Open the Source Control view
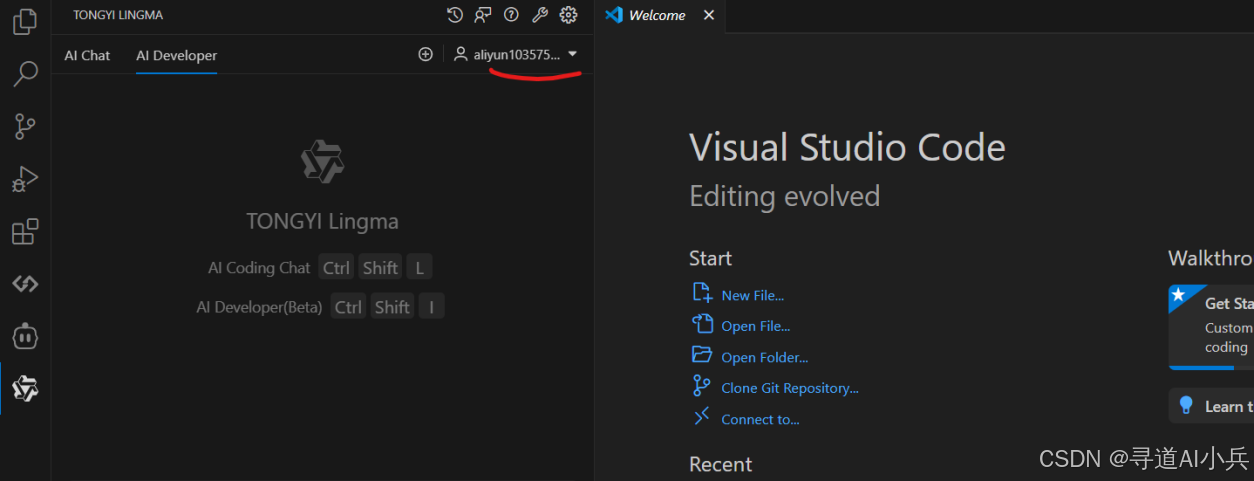Viewport: 1254px width, 481px height. click(25, 126)
